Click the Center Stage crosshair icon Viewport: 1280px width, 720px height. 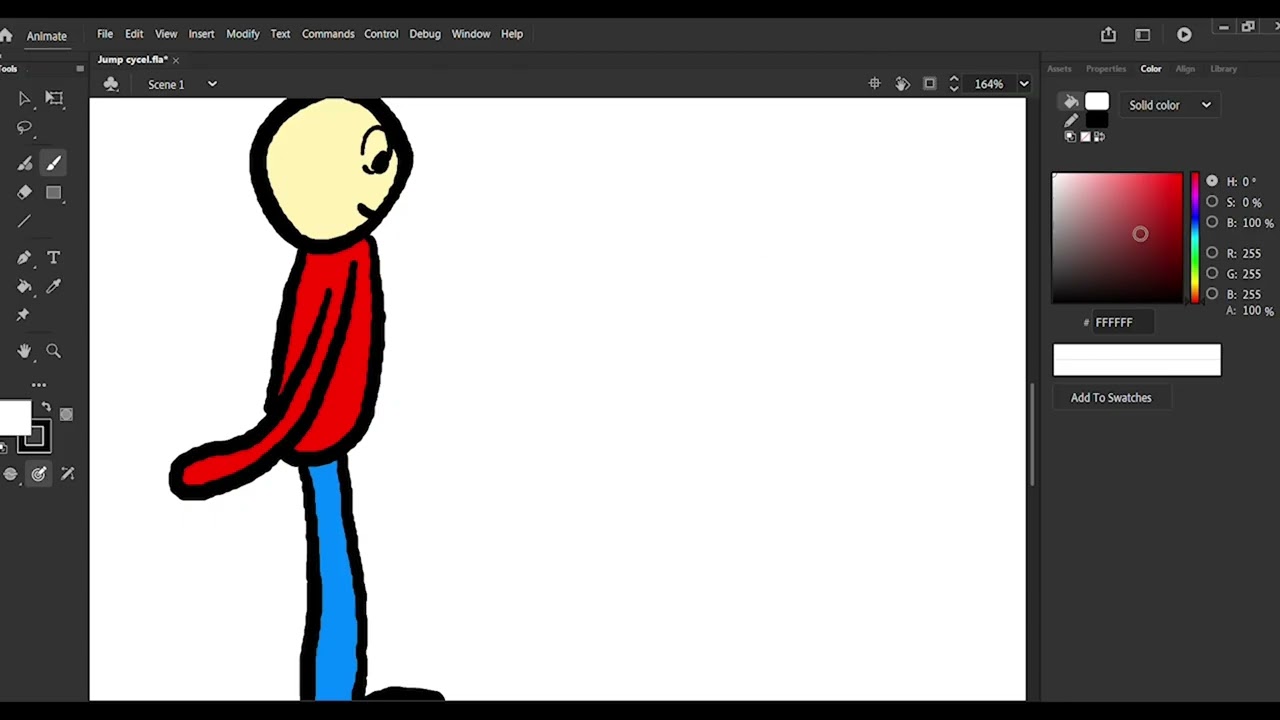coord(874,84)
